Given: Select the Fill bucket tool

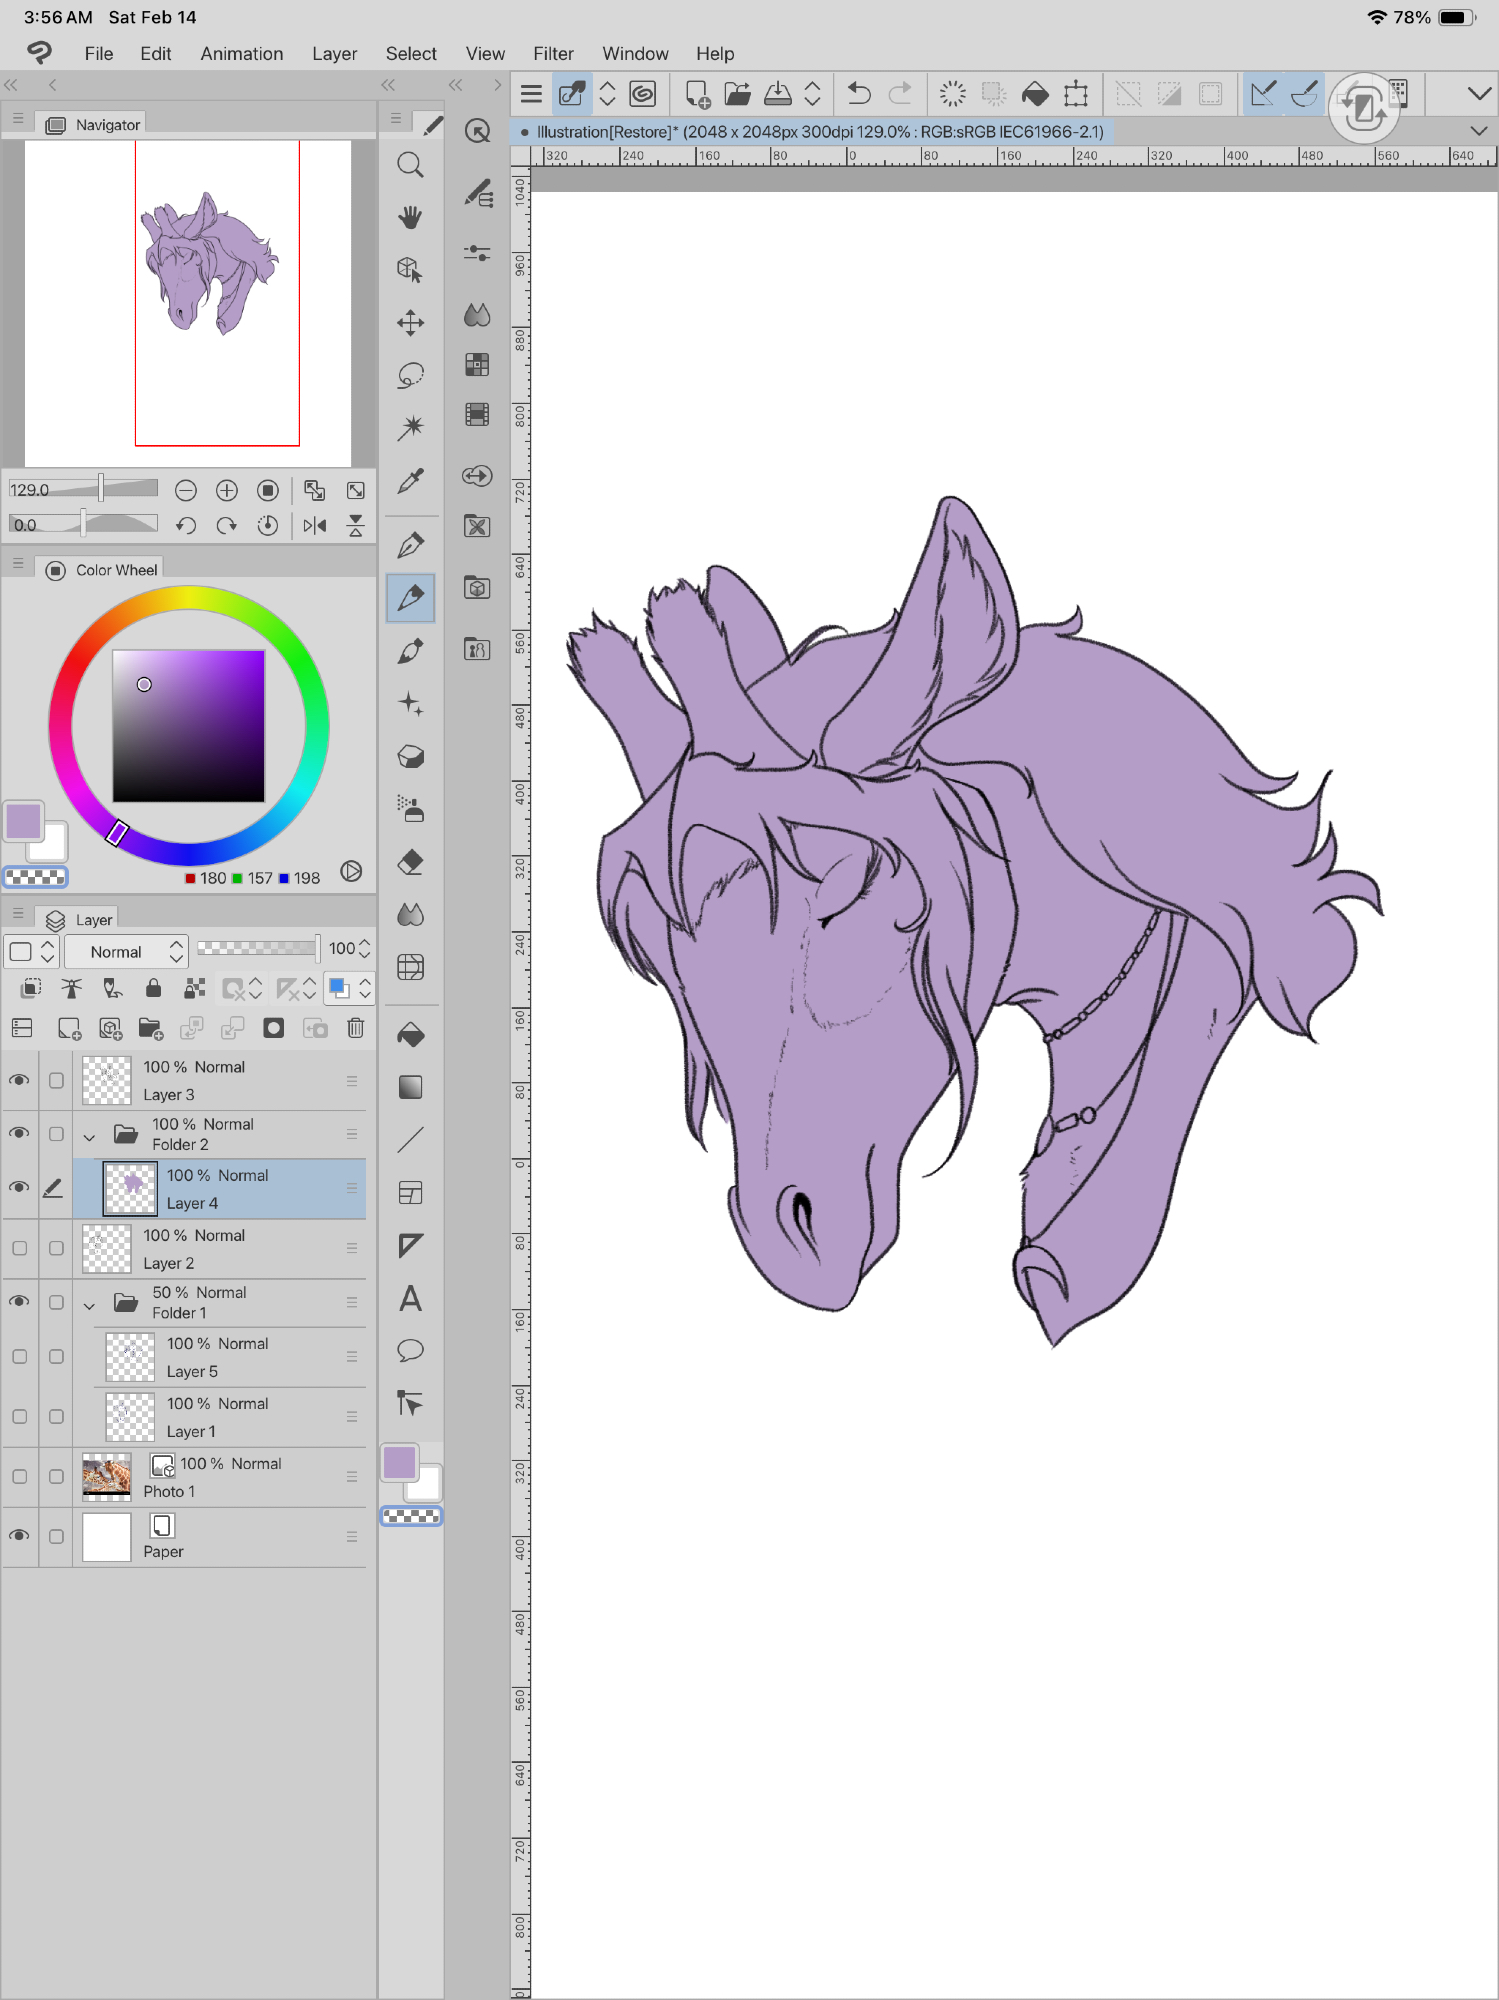Looking at the screenshot, I should click(410, 1035).
